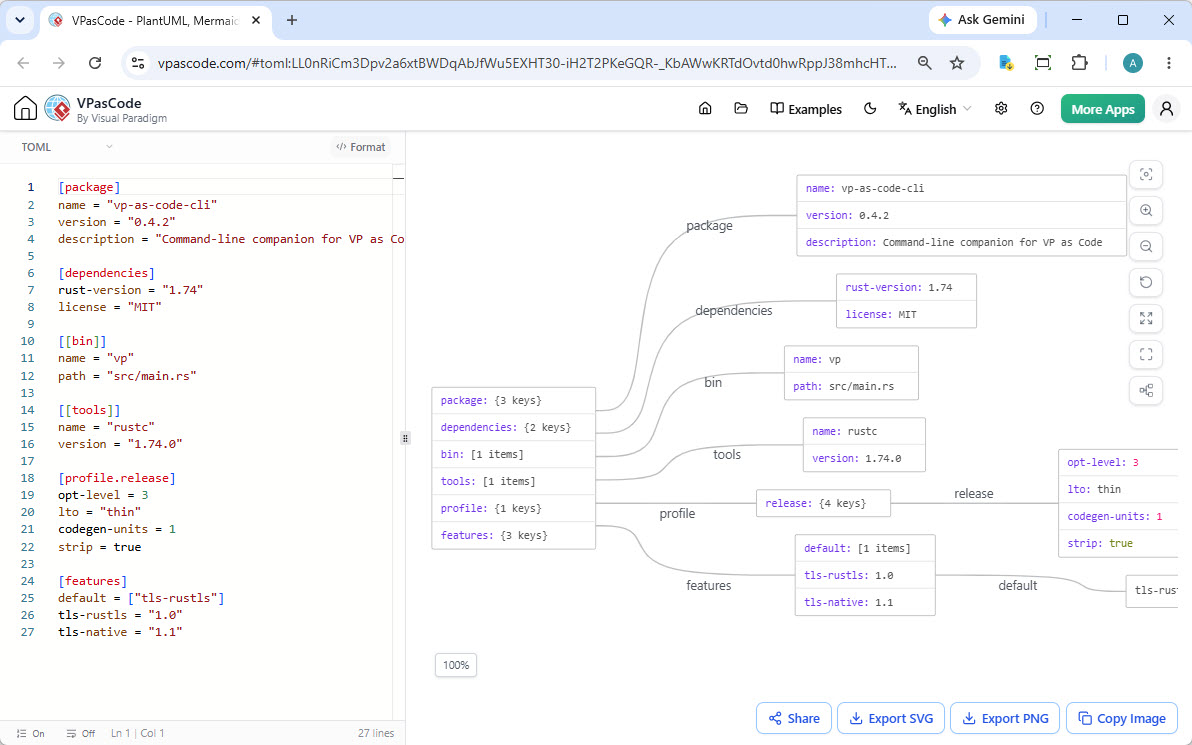
Task: Click the Ln 1 | Col 1 status entry
Action: 138,734
